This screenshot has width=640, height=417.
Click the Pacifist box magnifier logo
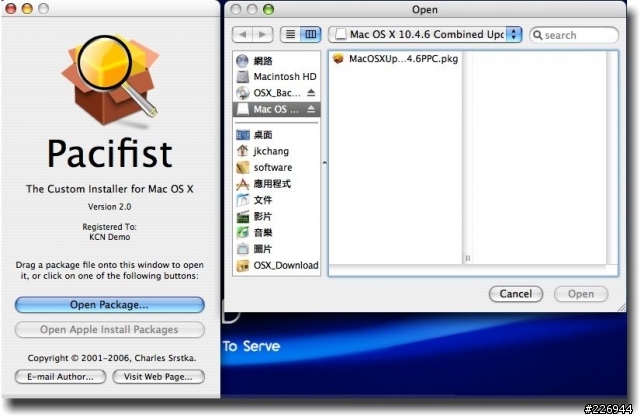tap(110, 80)
